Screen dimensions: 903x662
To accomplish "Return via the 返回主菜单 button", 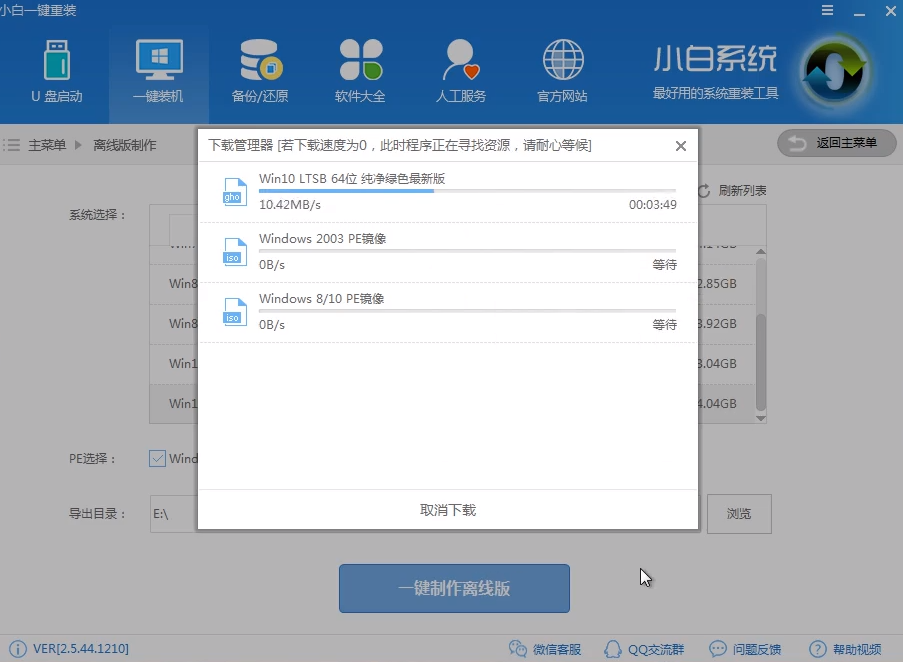I will [x=836, y=143].
